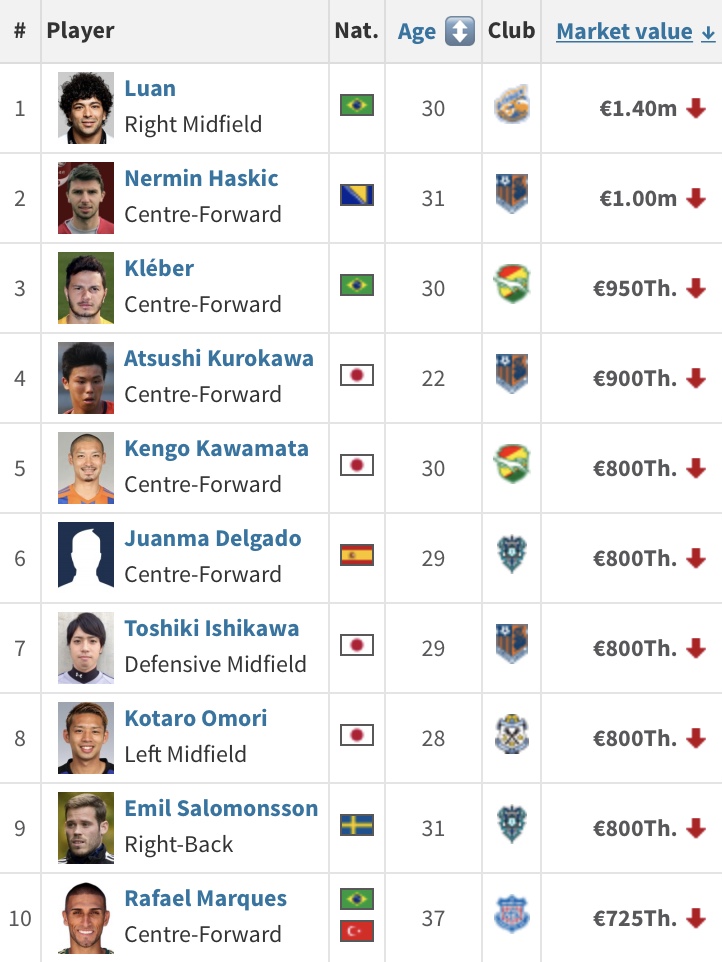Click Nermin Haskic's club crest icon

[x=512, y=196]
